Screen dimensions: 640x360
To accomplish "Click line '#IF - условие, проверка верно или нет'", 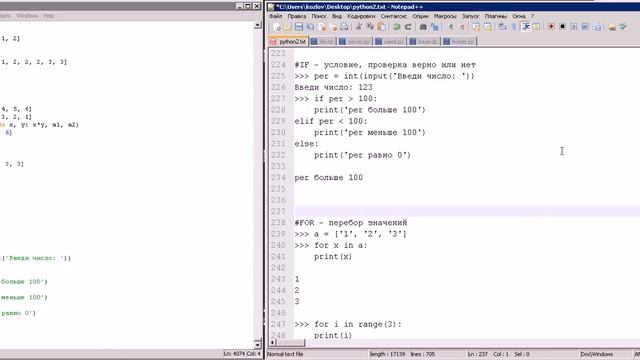I will pos(385,65).
